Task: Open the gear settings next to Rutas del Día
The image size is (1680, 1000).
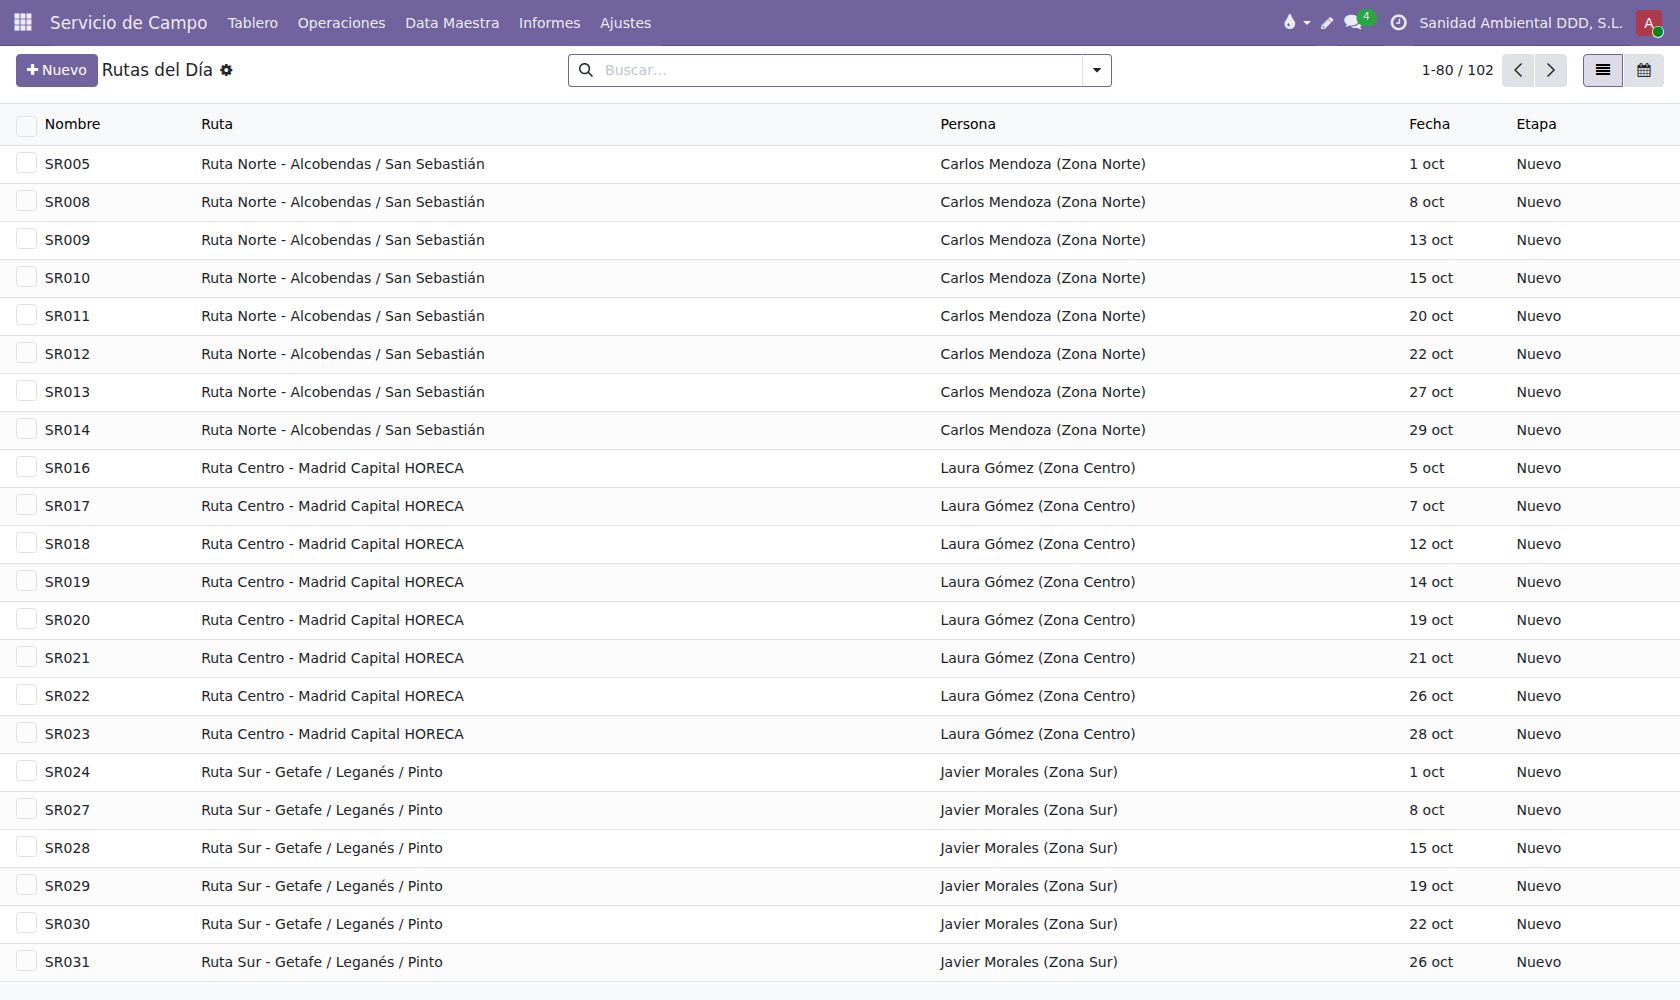Action: [x=226, y=70]
